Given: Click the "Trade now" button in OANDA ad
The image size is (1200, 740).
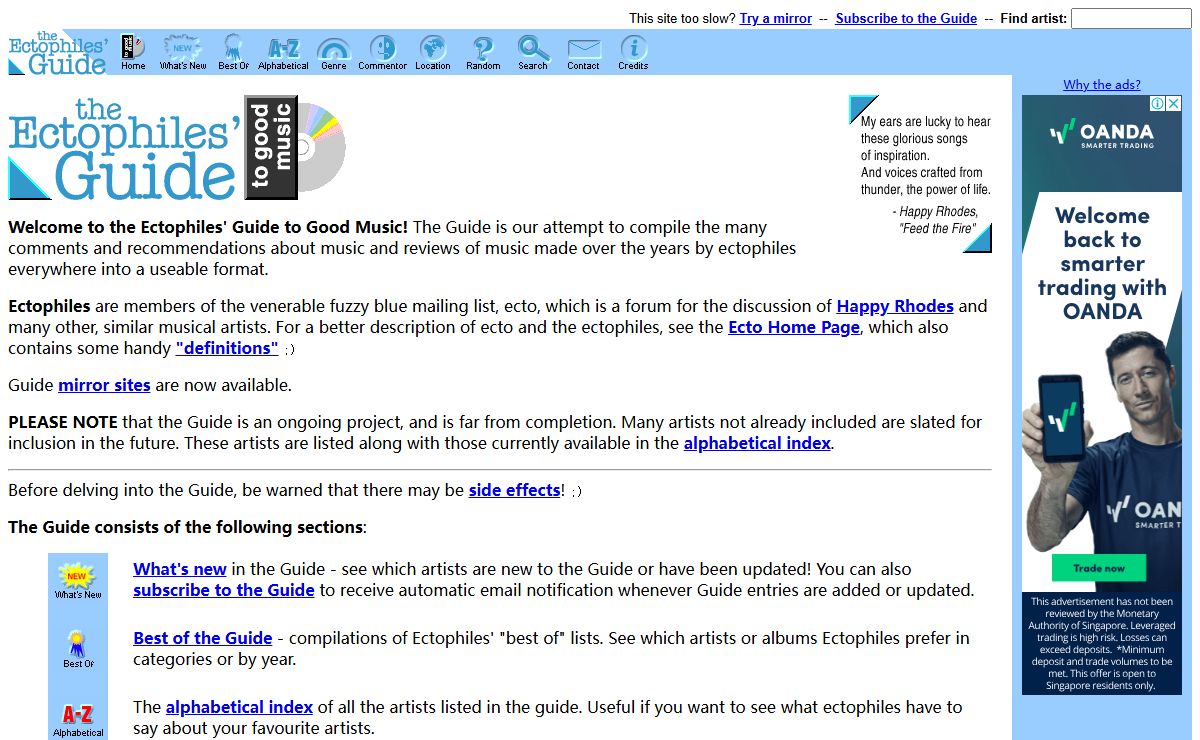Looking at the screenshot, I should click(1099, 568).
